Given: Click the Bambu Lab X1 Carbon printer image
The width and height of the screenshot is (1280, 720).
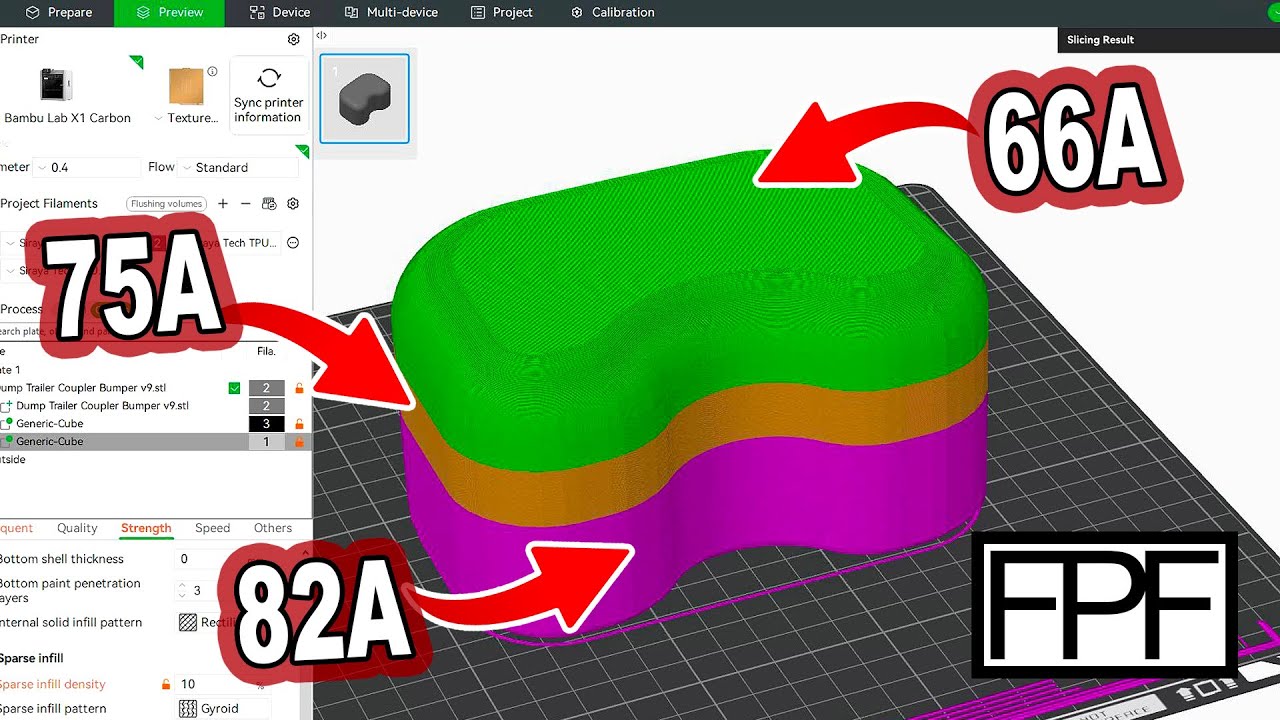Looking at the screenshot, I should 56,85.
